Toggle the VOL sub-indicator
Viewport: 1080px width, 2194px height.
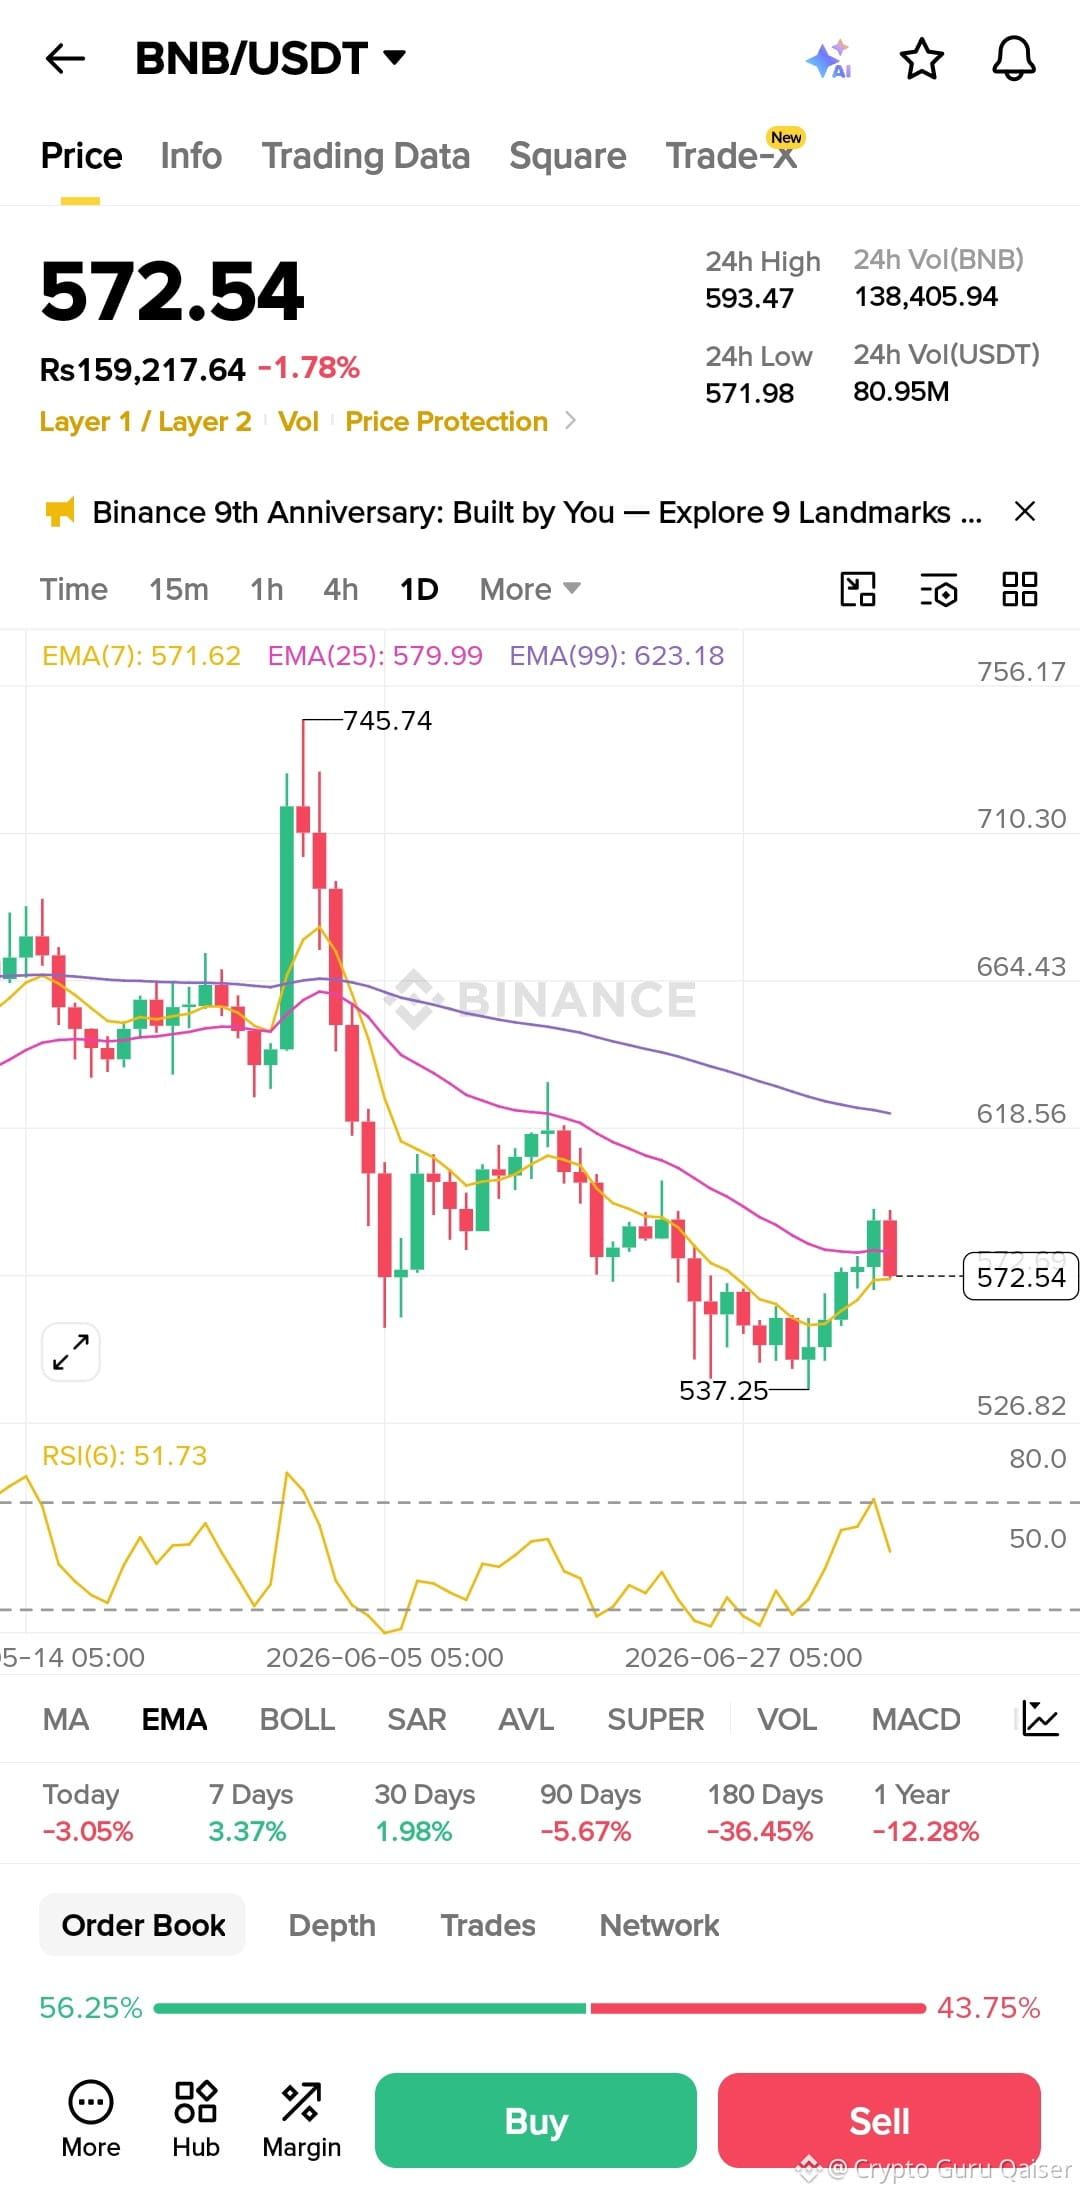click(787, 1719)
